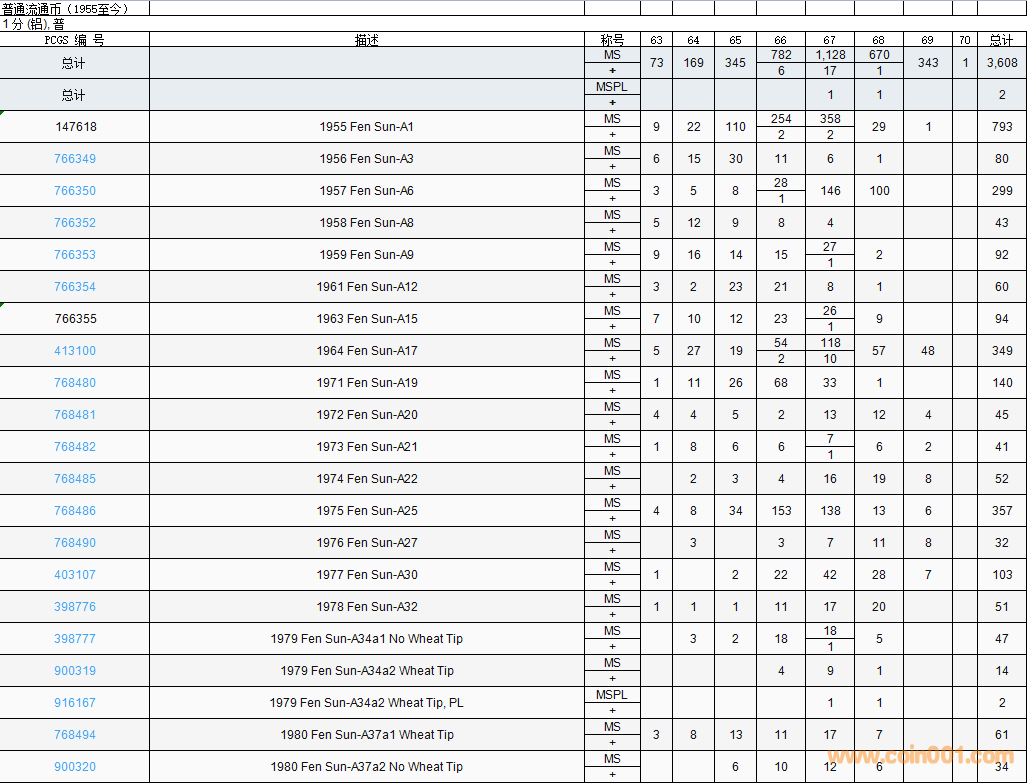Click the grade 67 column header
This screenshot has width=1027, height=783.
pyautogui.click(x=830, y=40)
